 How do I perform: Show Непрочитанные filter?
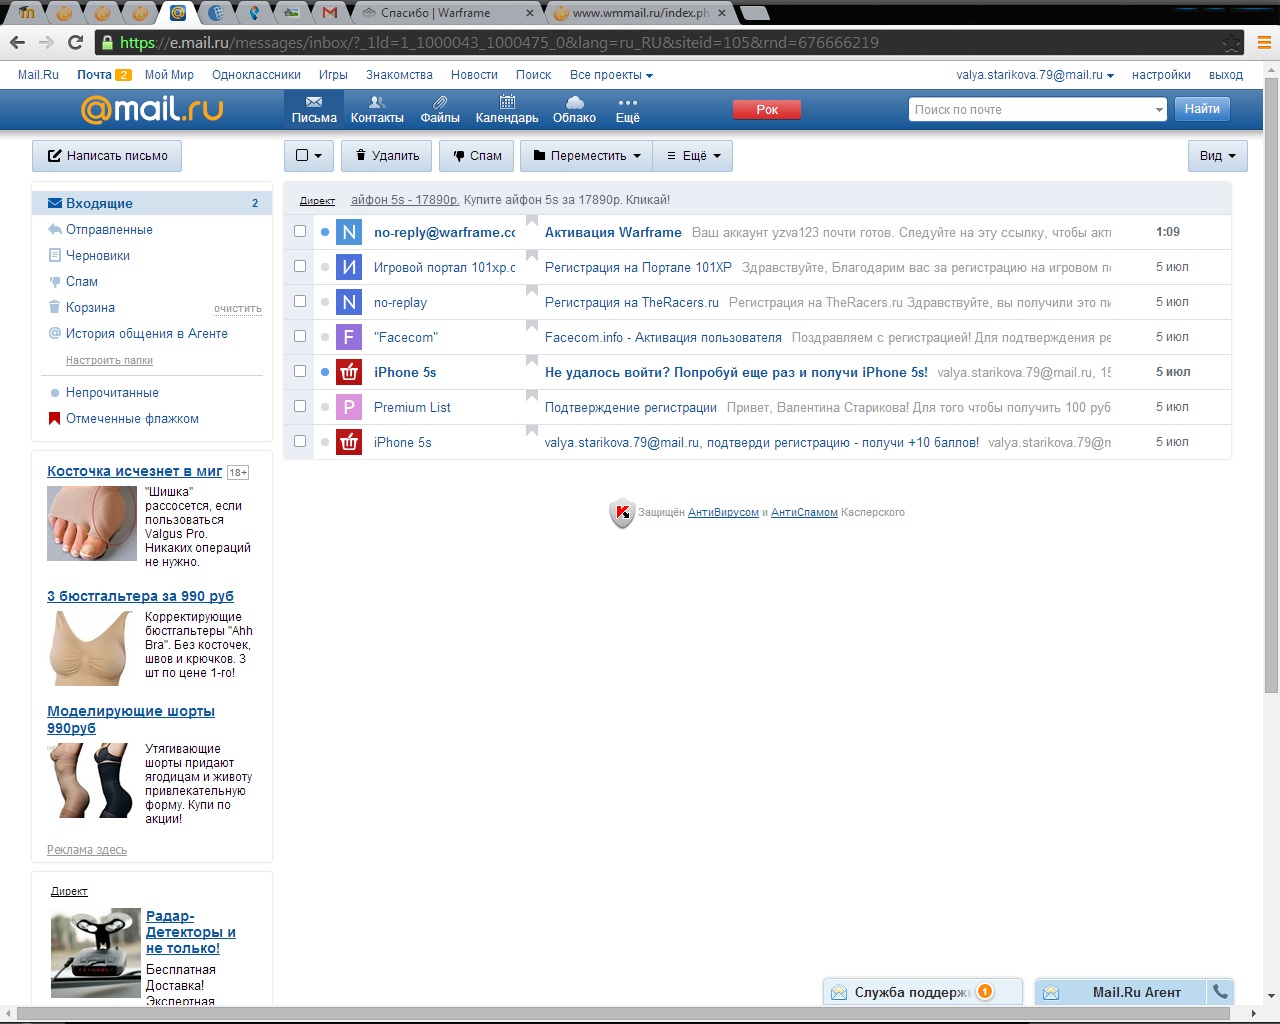(x=112, y=393)
